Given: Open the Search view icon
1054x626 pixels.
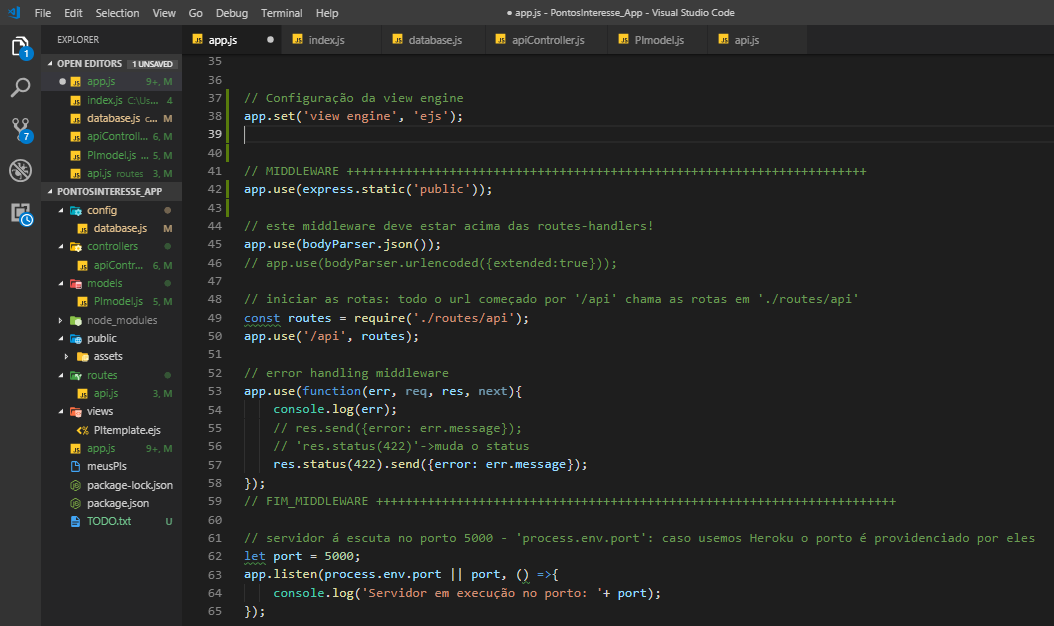Looking at the screenshot, I should tap(20, 88).
